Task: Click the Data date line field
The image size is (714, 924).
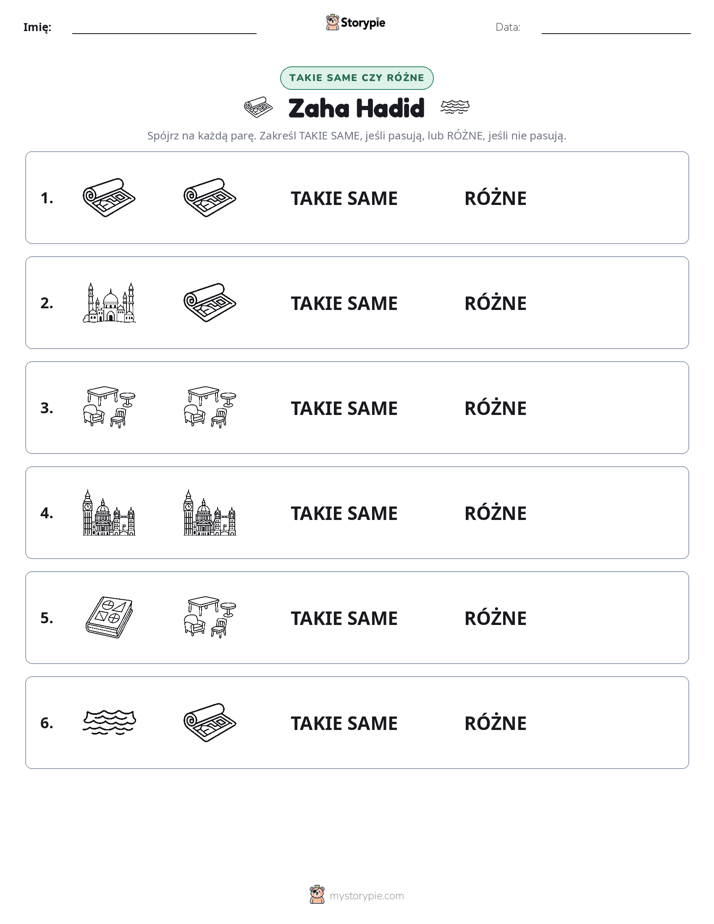Action: pyautogui.click(x=616, y=27)
